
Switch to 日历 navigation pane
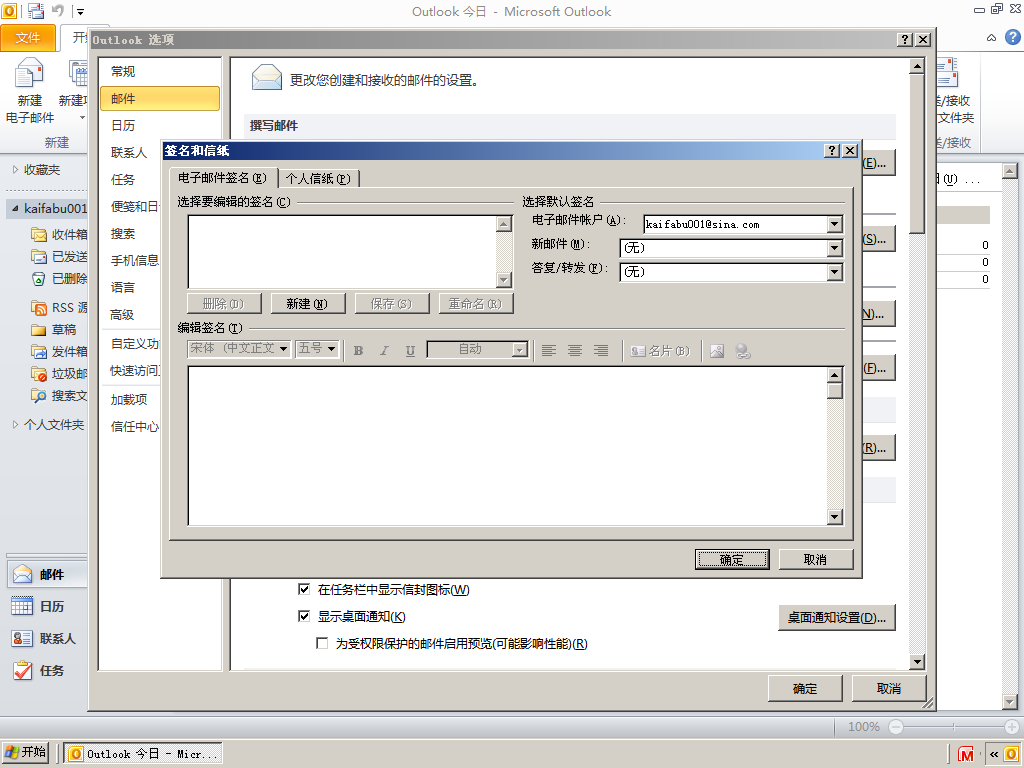pyautogui.click(x=47, y=606)
